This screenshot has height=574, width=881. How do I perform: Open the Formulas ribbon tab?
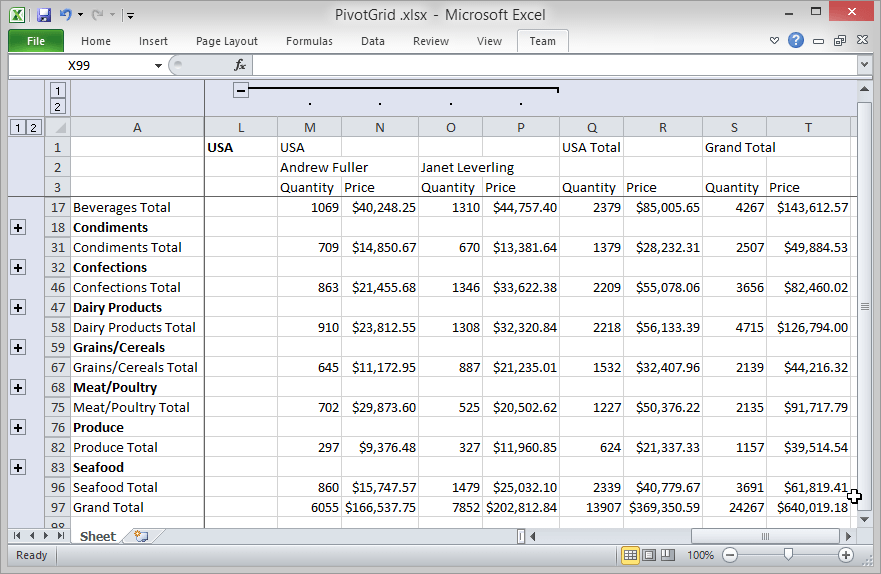(309, 41)
